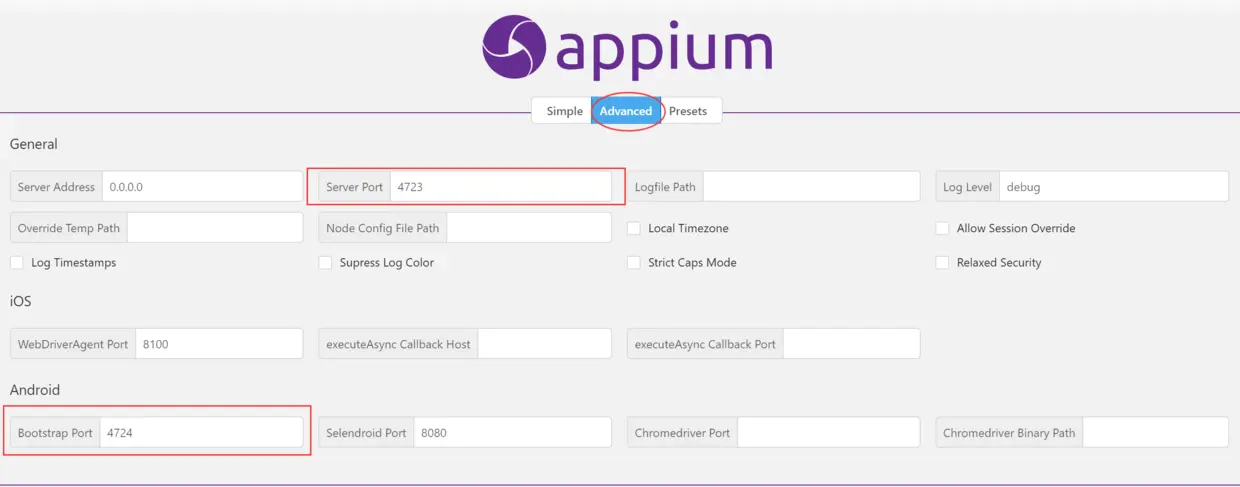Click the General section heading
The height and width of the screenshot is (487, 1240).
tap(34, 144)
